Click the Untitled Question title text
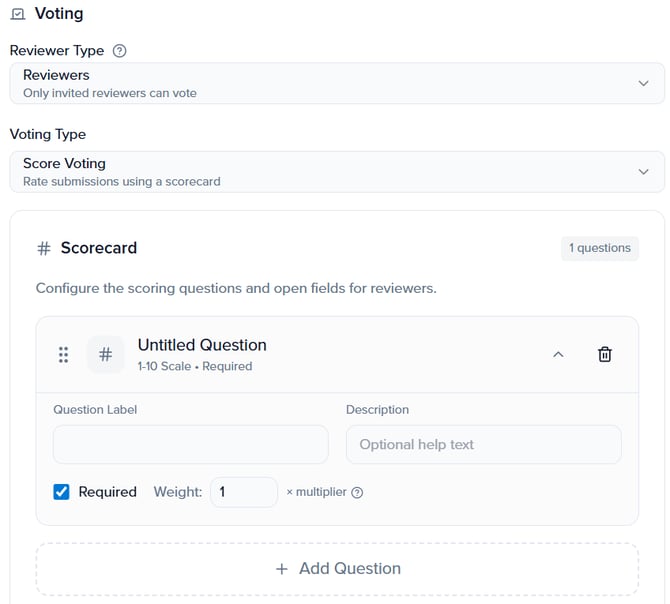Screen dimensions: 670x604 pyautogui.click(x=202, y=345)
